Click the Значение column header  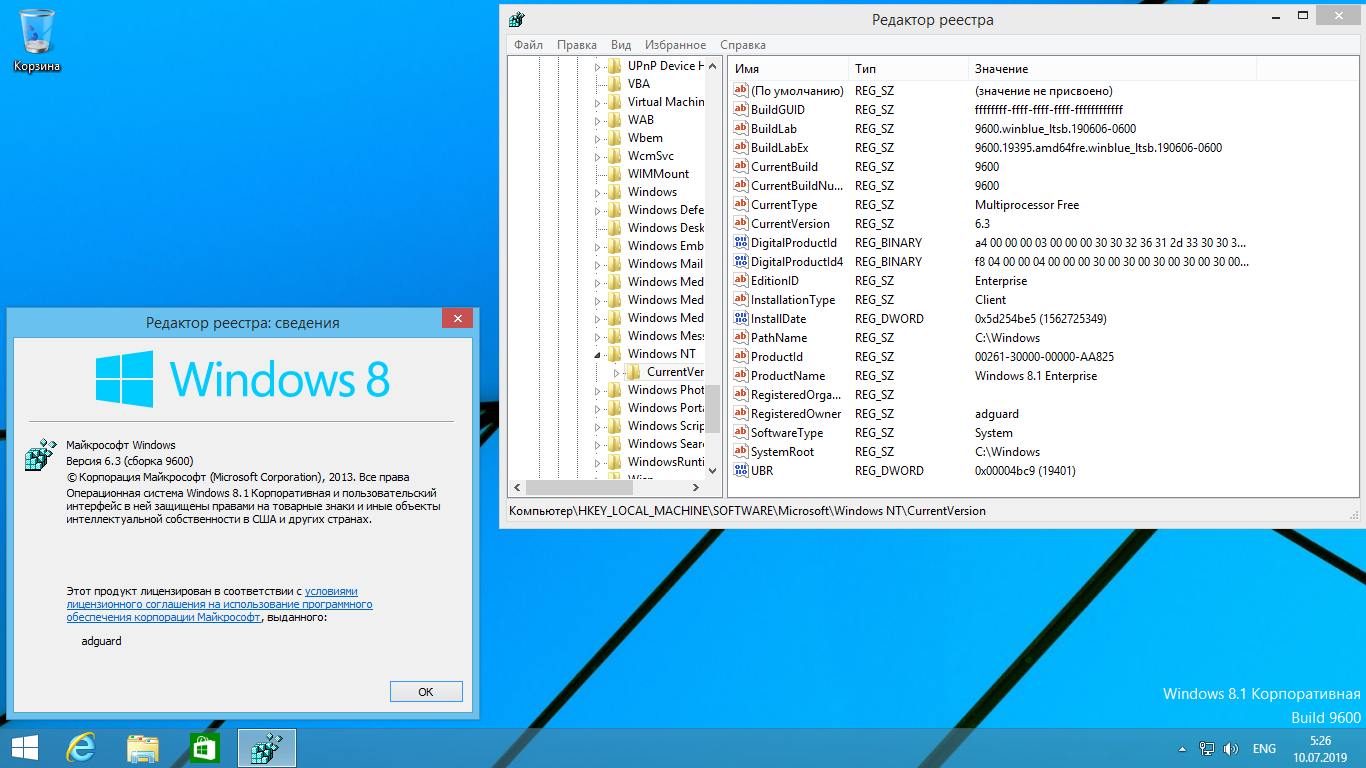[x=1001, y=69]
